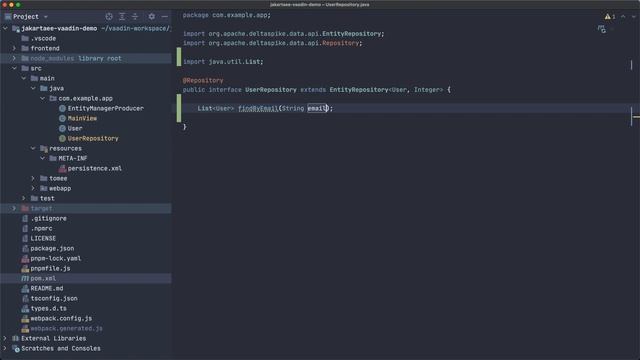The height and width of the screenshot is (360, 640).
Task: Collapse the main folder
Action: tap(24, 78)
